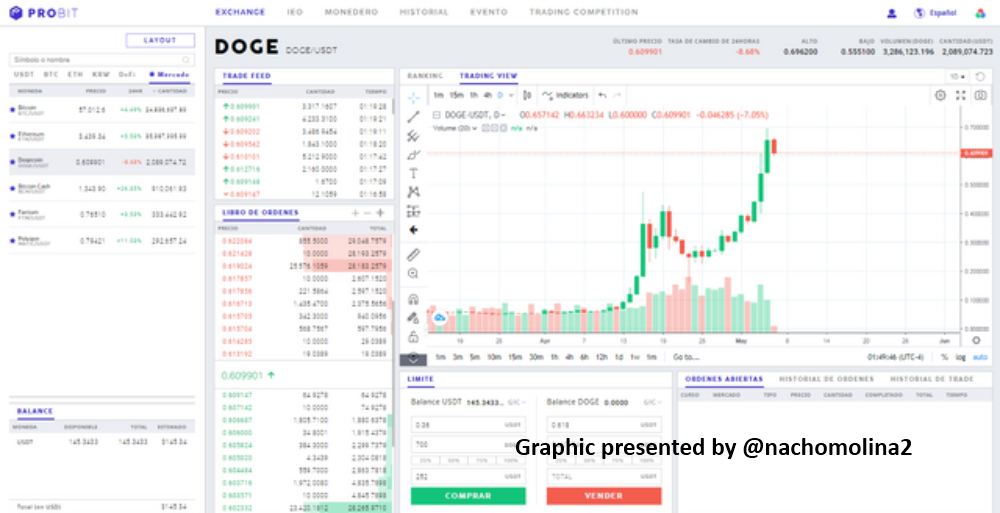
Task: Click the back arrow icon in chart toolbar
Action: (413, 230)
